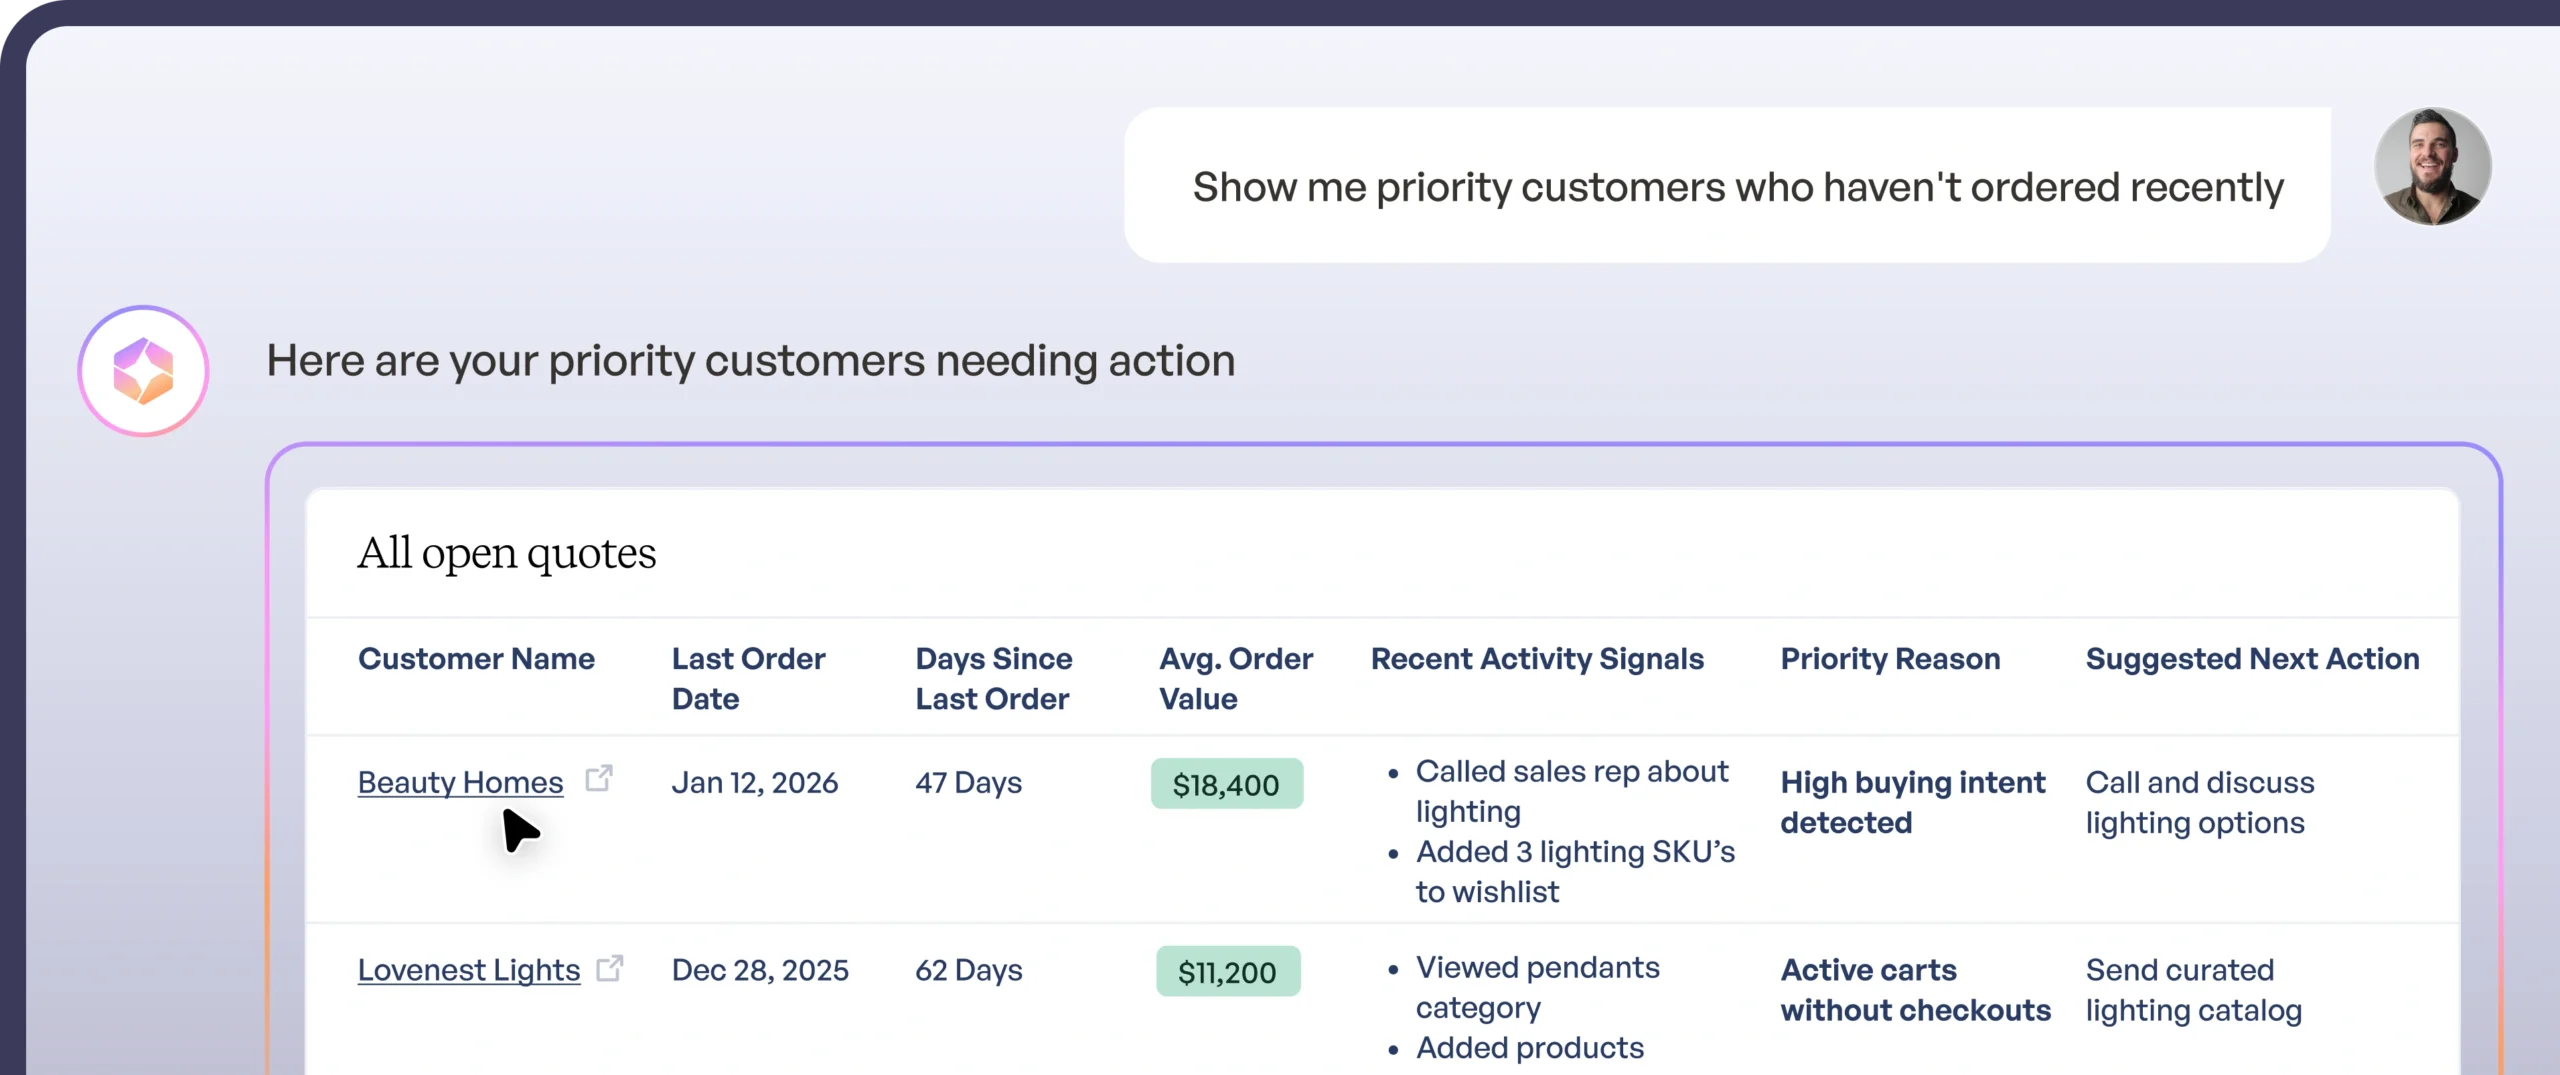Open the Beauty Homes customer link
Screen dimensions: 2560x1075
460,782
